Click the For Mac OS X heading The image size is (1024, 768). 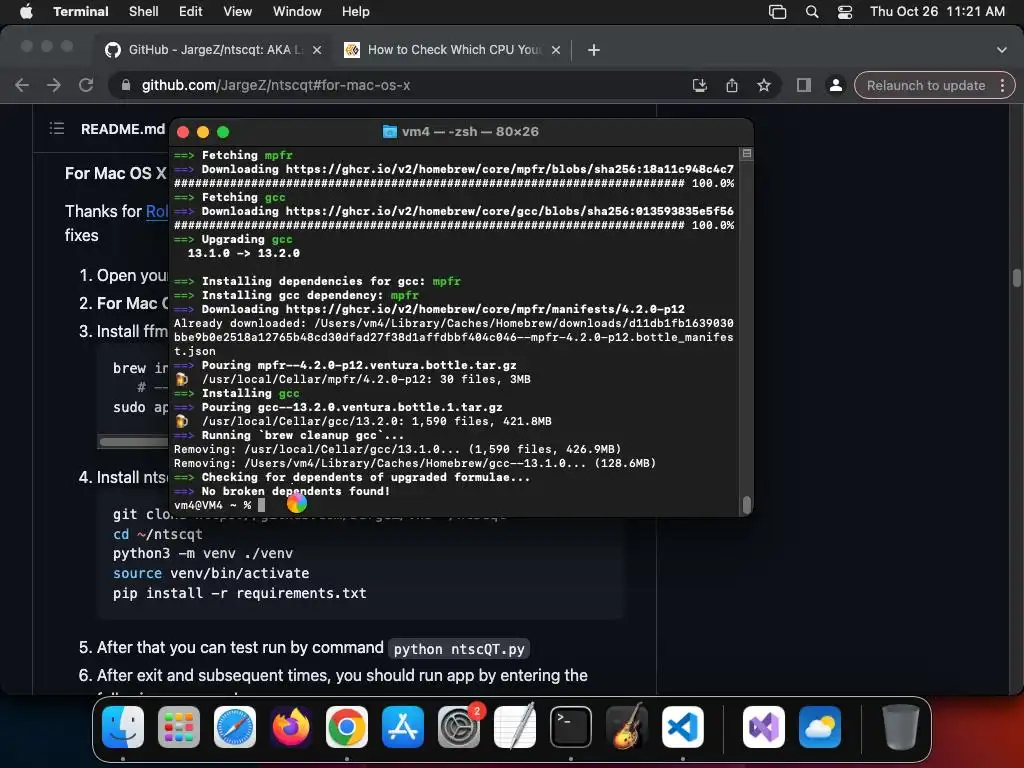click(116, 173)
